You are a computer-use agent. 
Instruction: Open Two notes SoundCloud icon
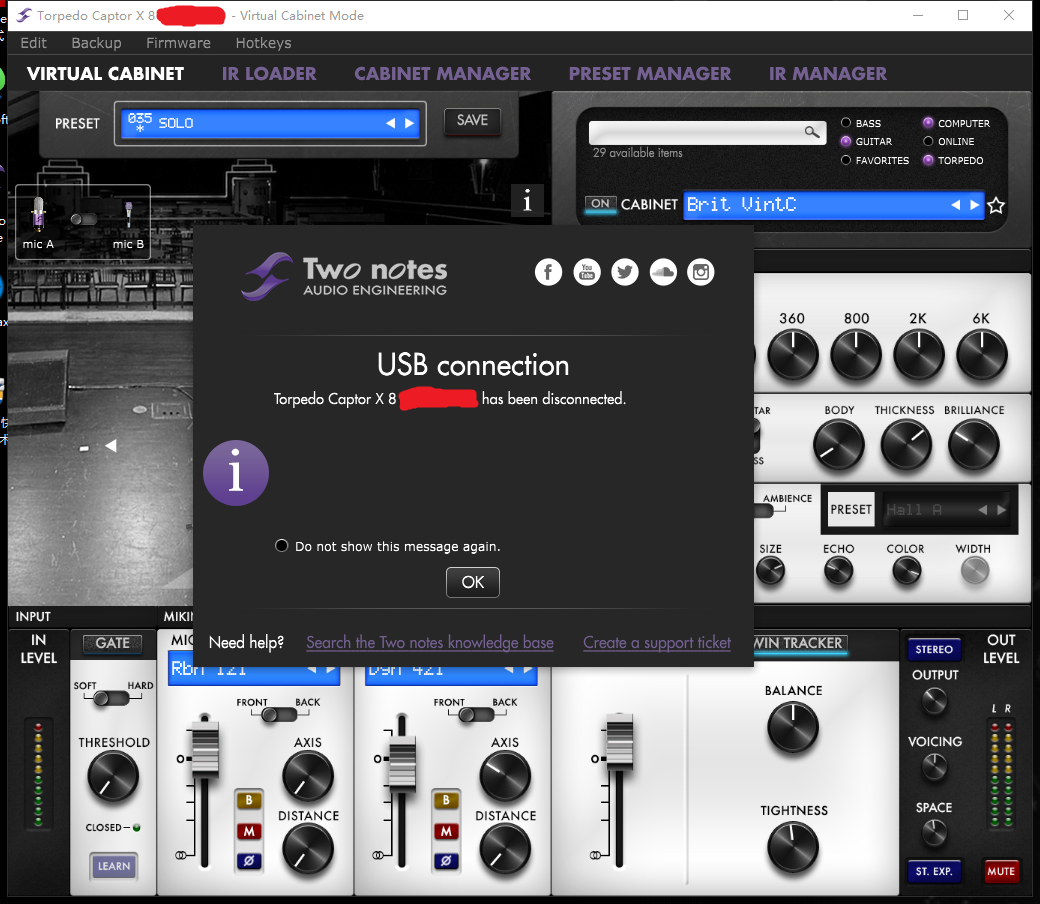663,272
